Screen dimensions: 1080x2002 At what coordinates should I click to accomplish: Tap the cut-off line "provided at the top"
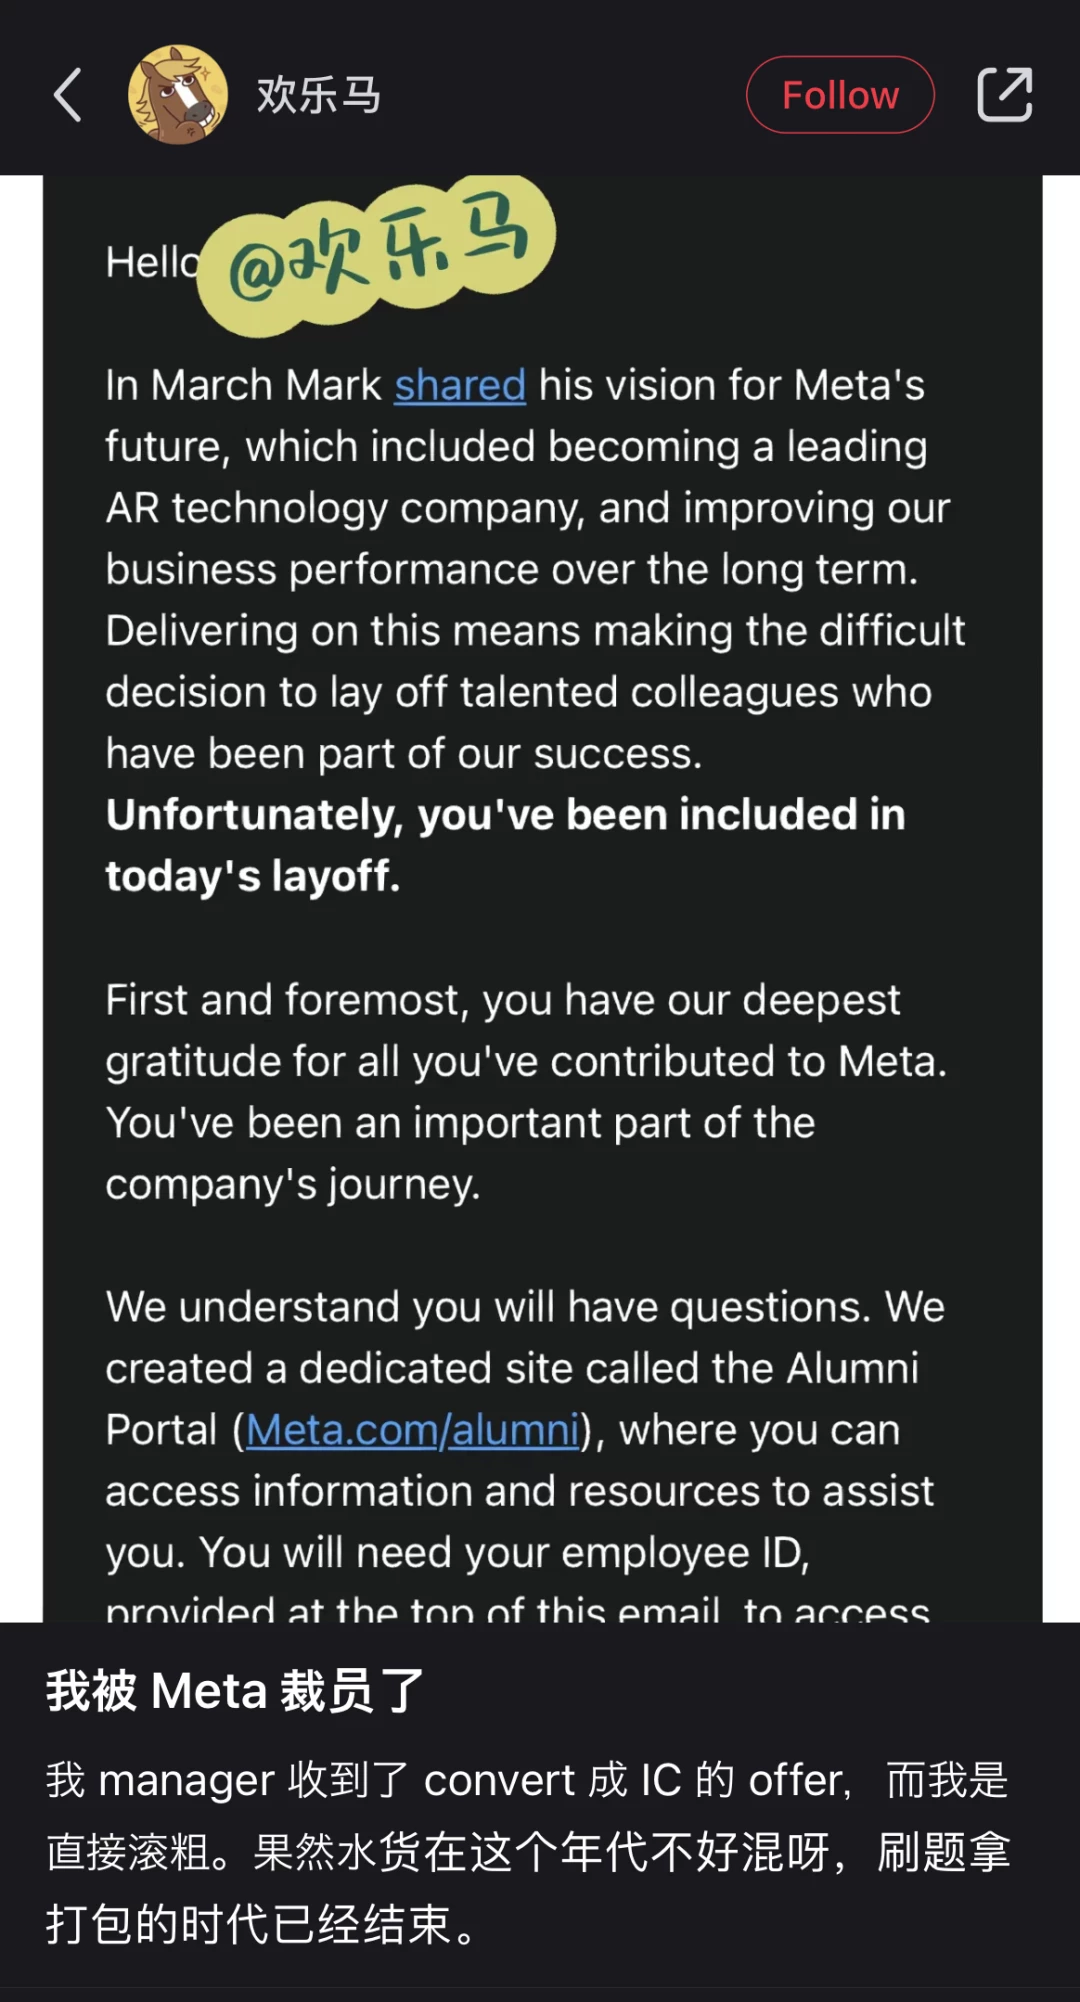pyautogui.click(x=518, y=1609)
